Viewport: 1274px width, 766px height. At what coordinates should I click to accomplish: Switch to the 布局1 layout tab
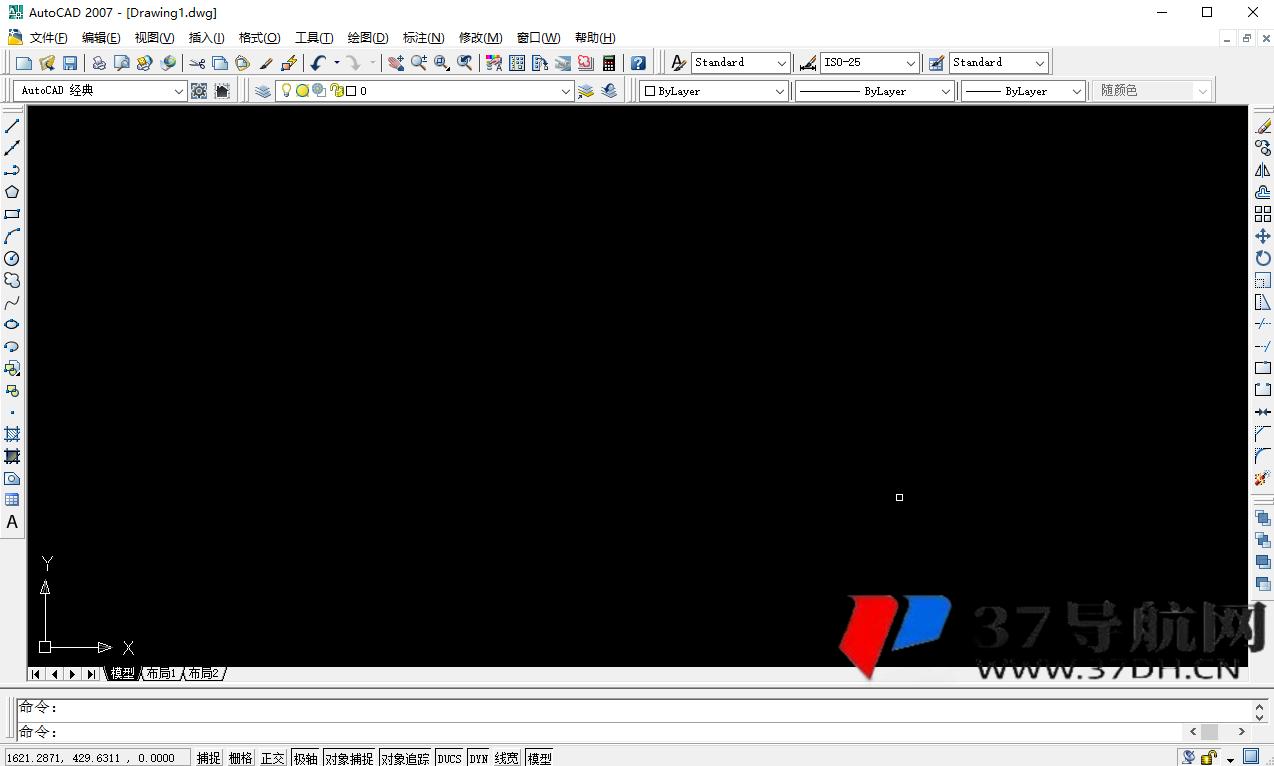pos(160,674)
